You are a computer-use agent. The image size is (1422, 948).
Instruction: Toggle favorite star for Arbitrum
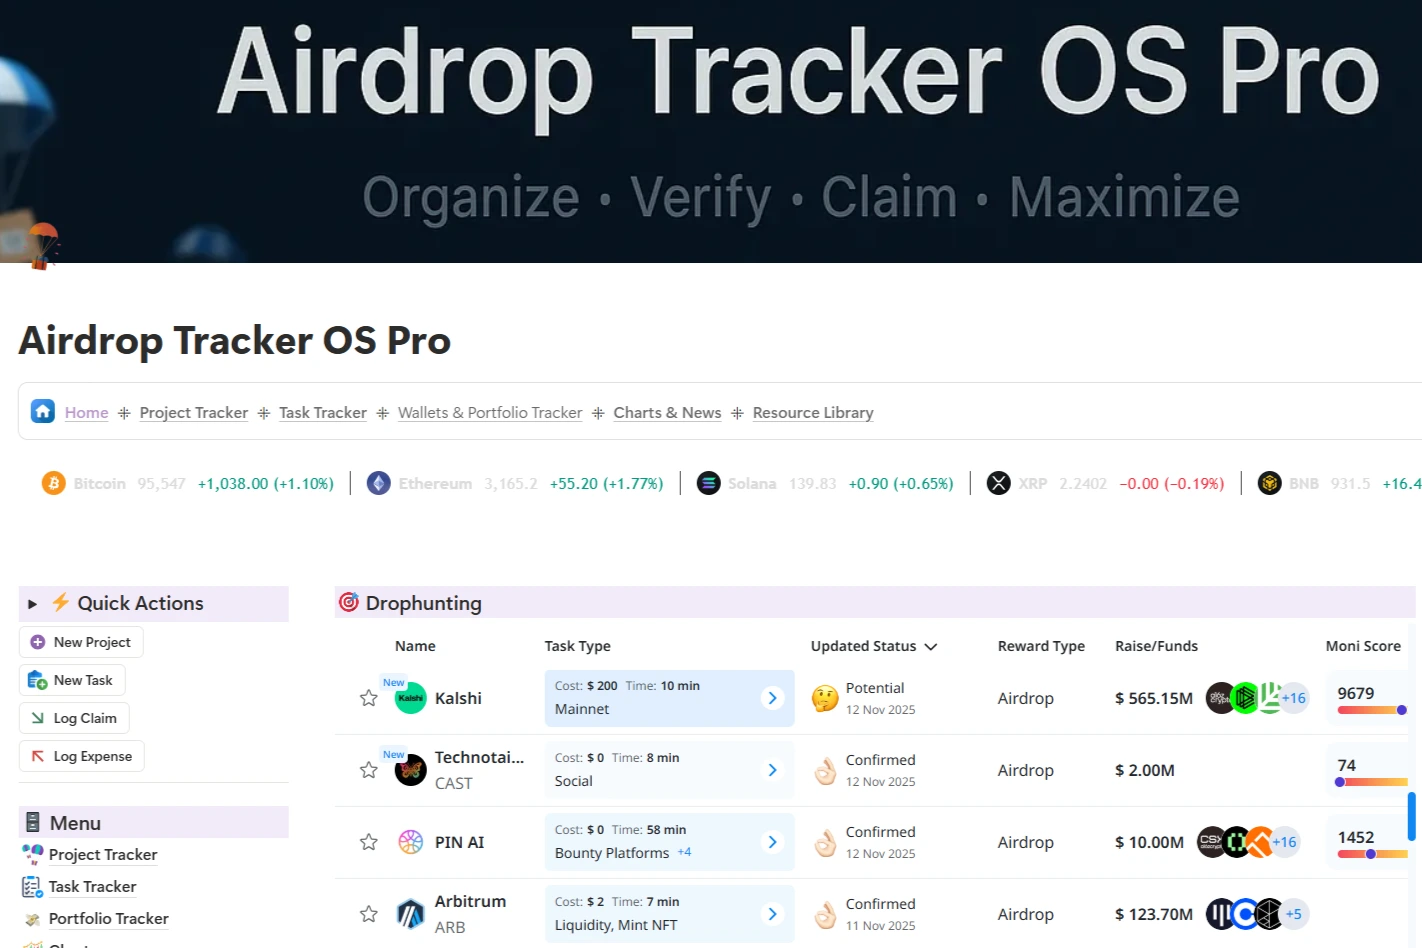[369, 914]
